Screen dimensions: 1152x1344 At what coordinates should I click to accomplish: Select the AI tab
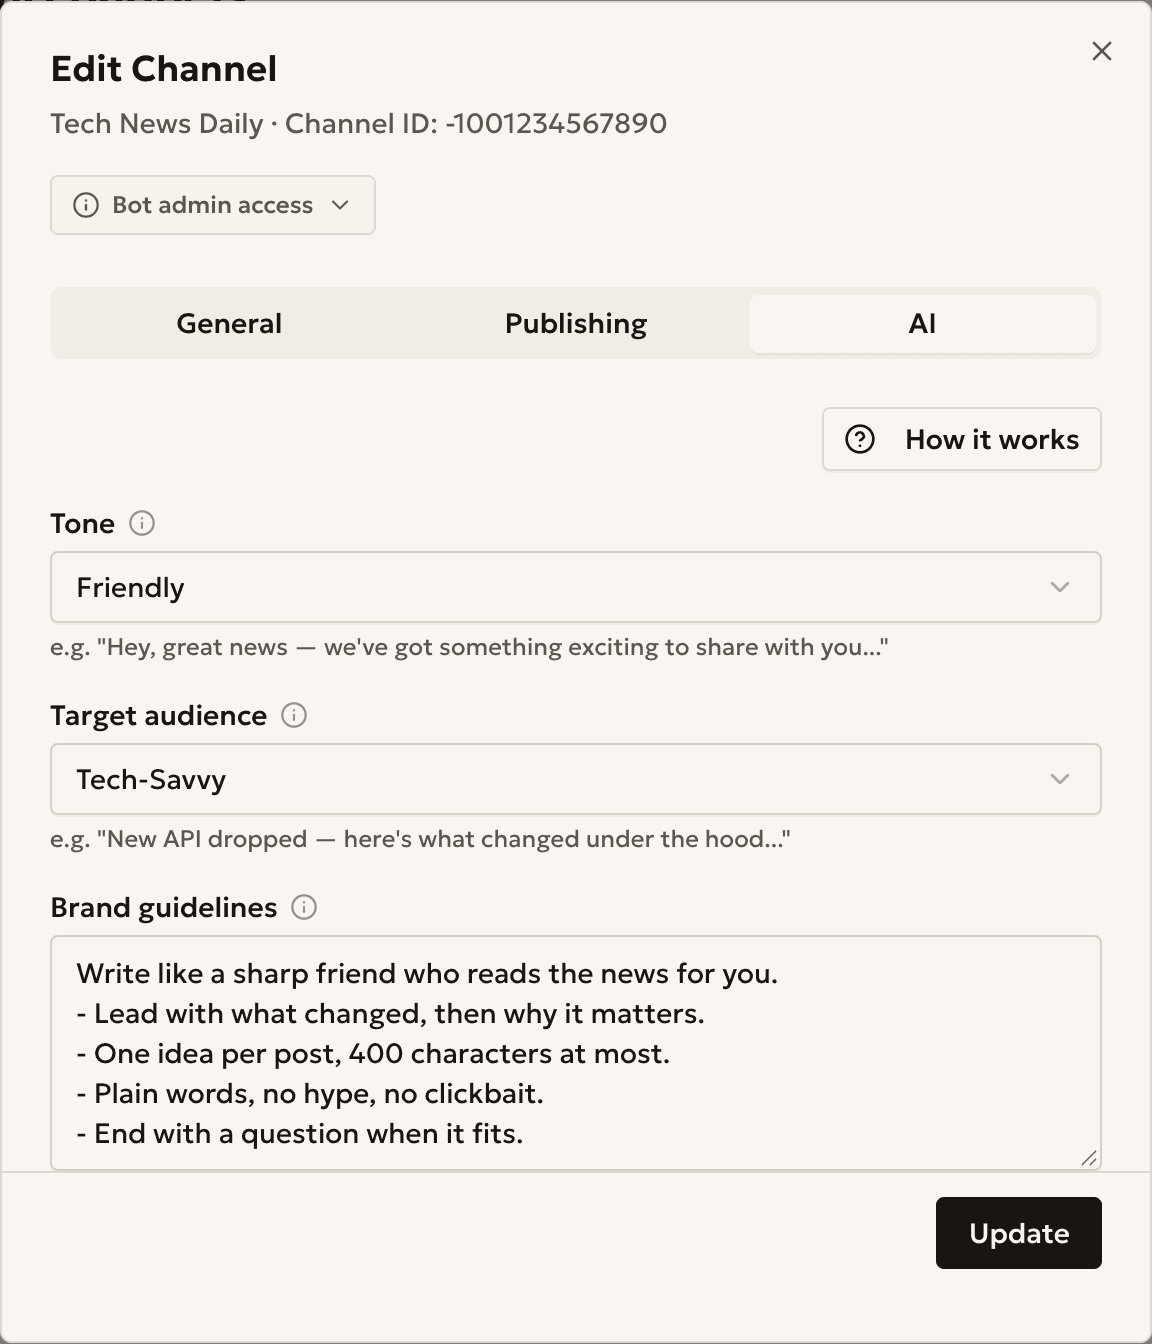(922, 323)
